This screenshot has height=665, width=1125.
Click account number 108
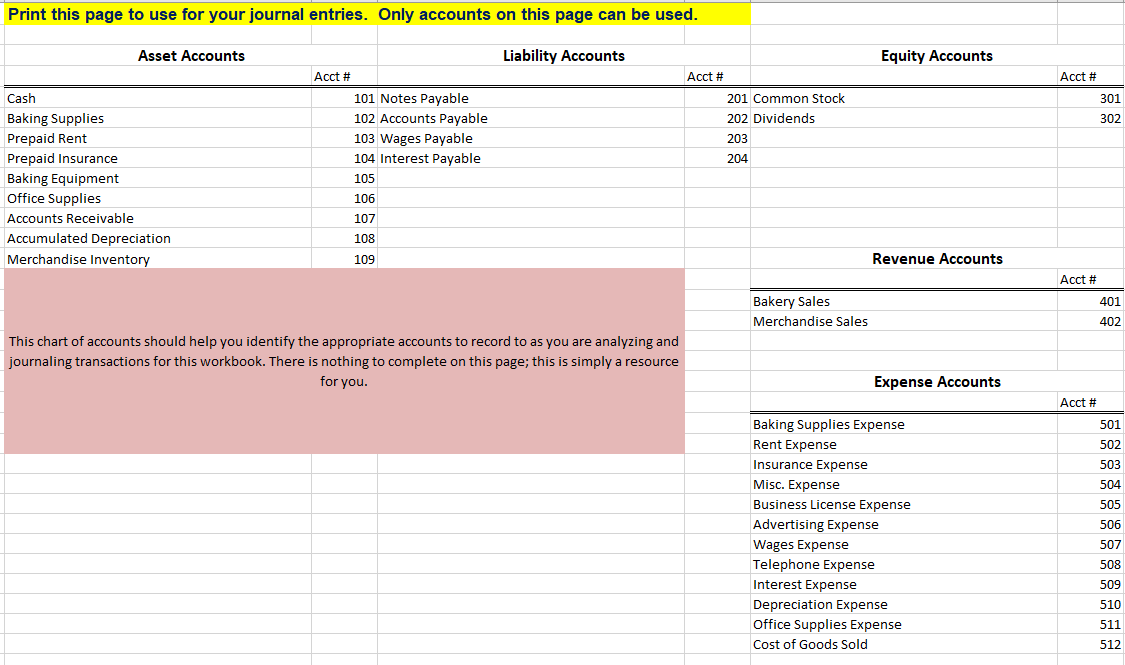point(344,239)
